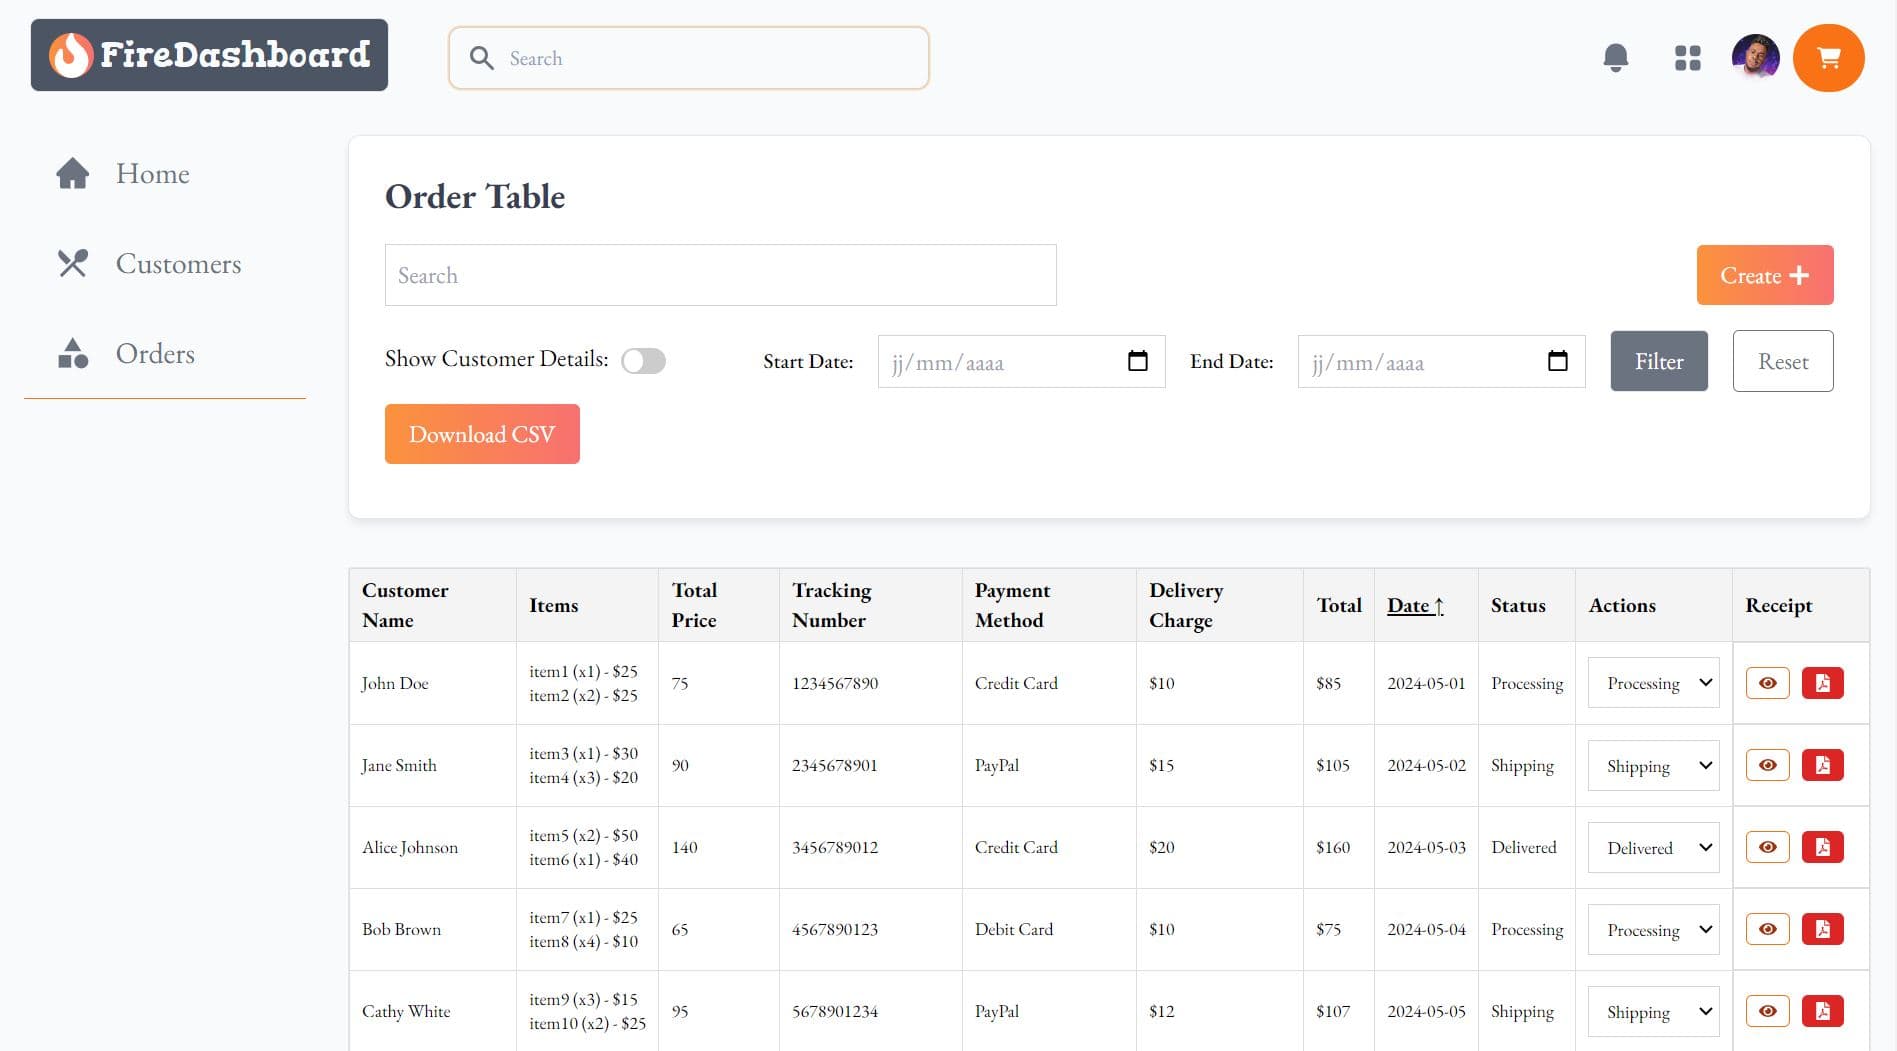Open Alice Johnson's Delivered status dropdown
This screenshot has height=1051, width=1897.
click(1653, 847)
